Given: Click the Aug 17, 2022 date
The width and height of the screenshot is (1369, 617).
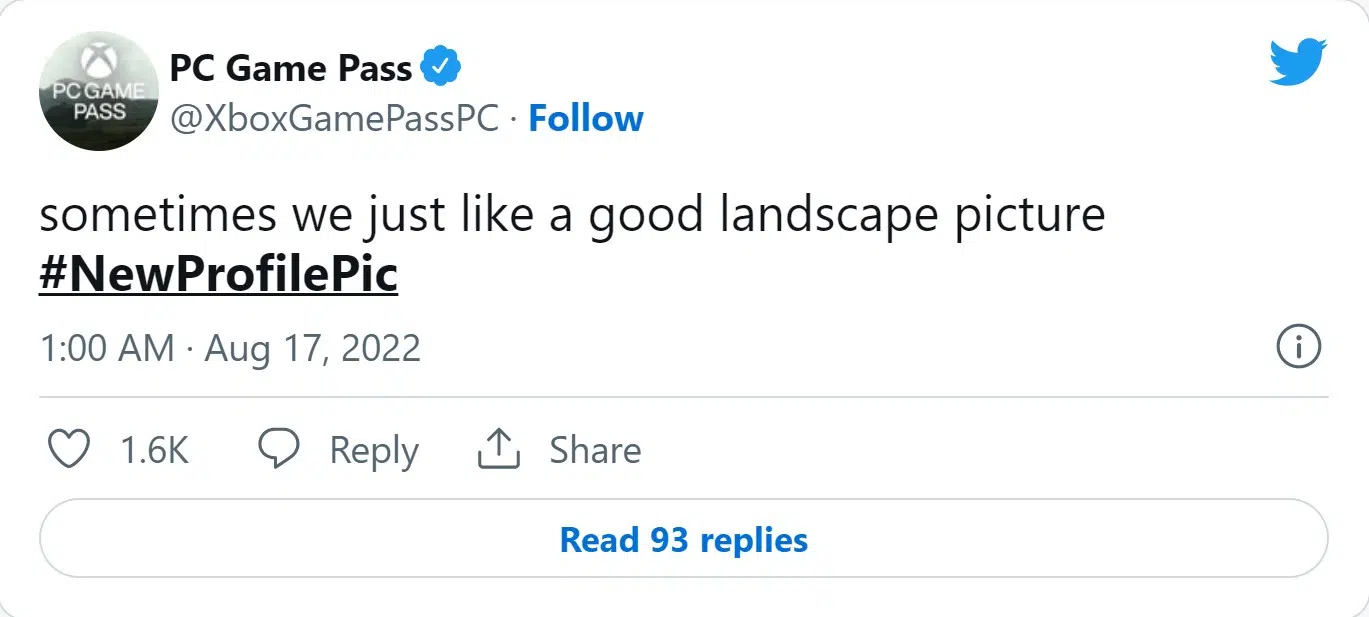Looking at the screenshot, I should (312, 349).
